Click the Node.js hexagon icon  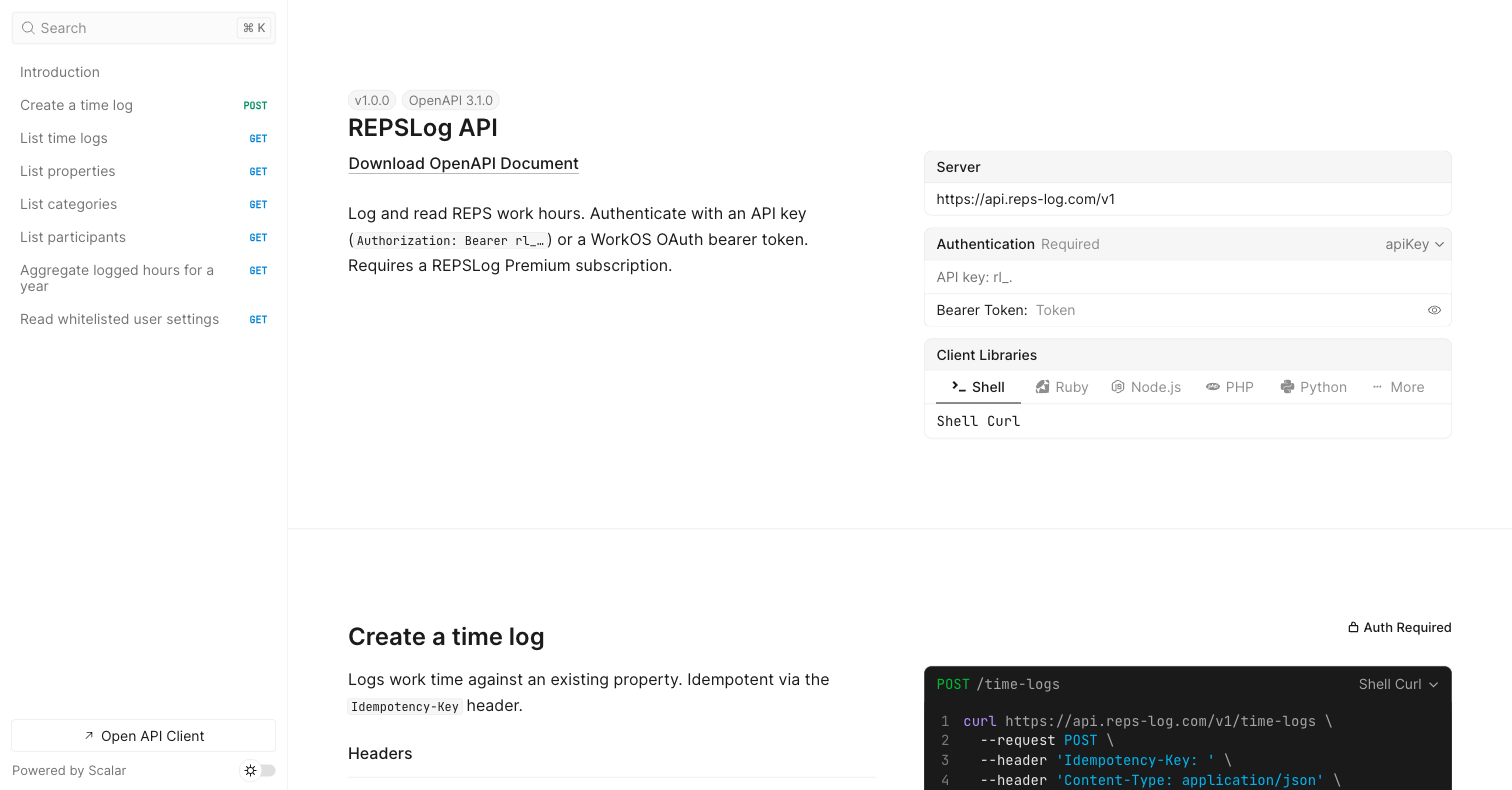tap(1118, 387)
